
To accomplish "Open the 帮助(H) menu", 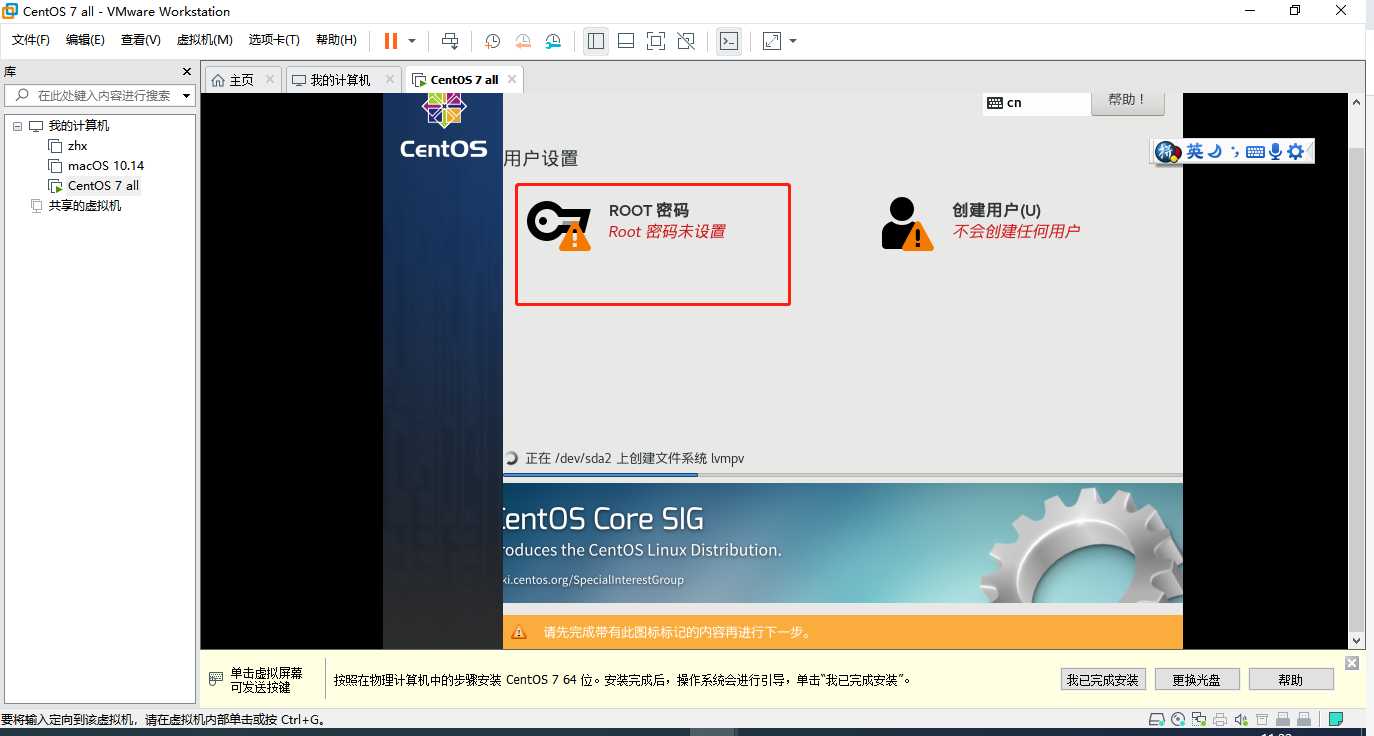I will click(336, 40).
